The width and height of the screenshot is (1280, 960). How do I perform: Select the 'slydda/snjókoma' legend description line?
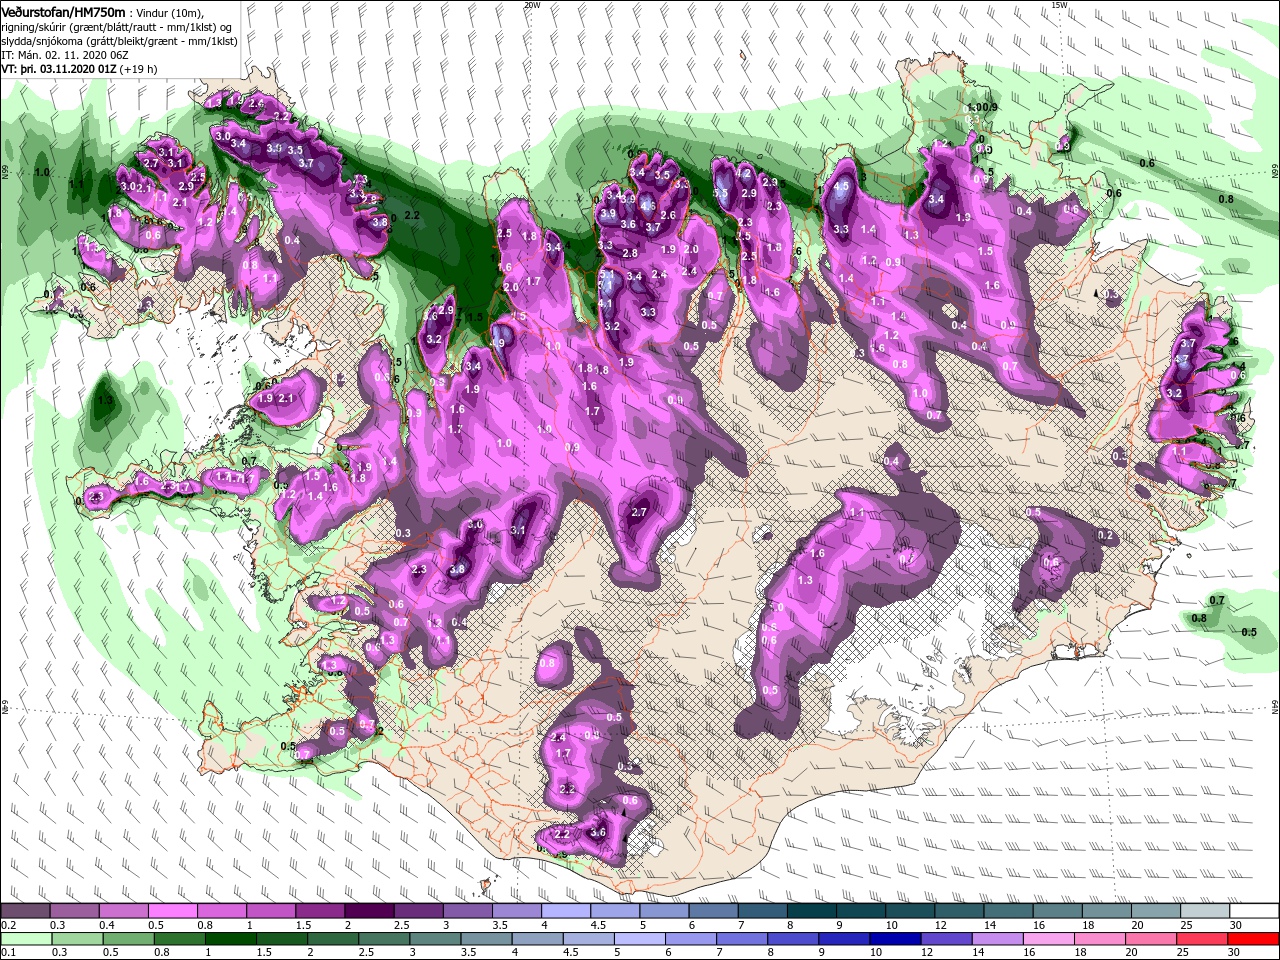tap(119, 40)
